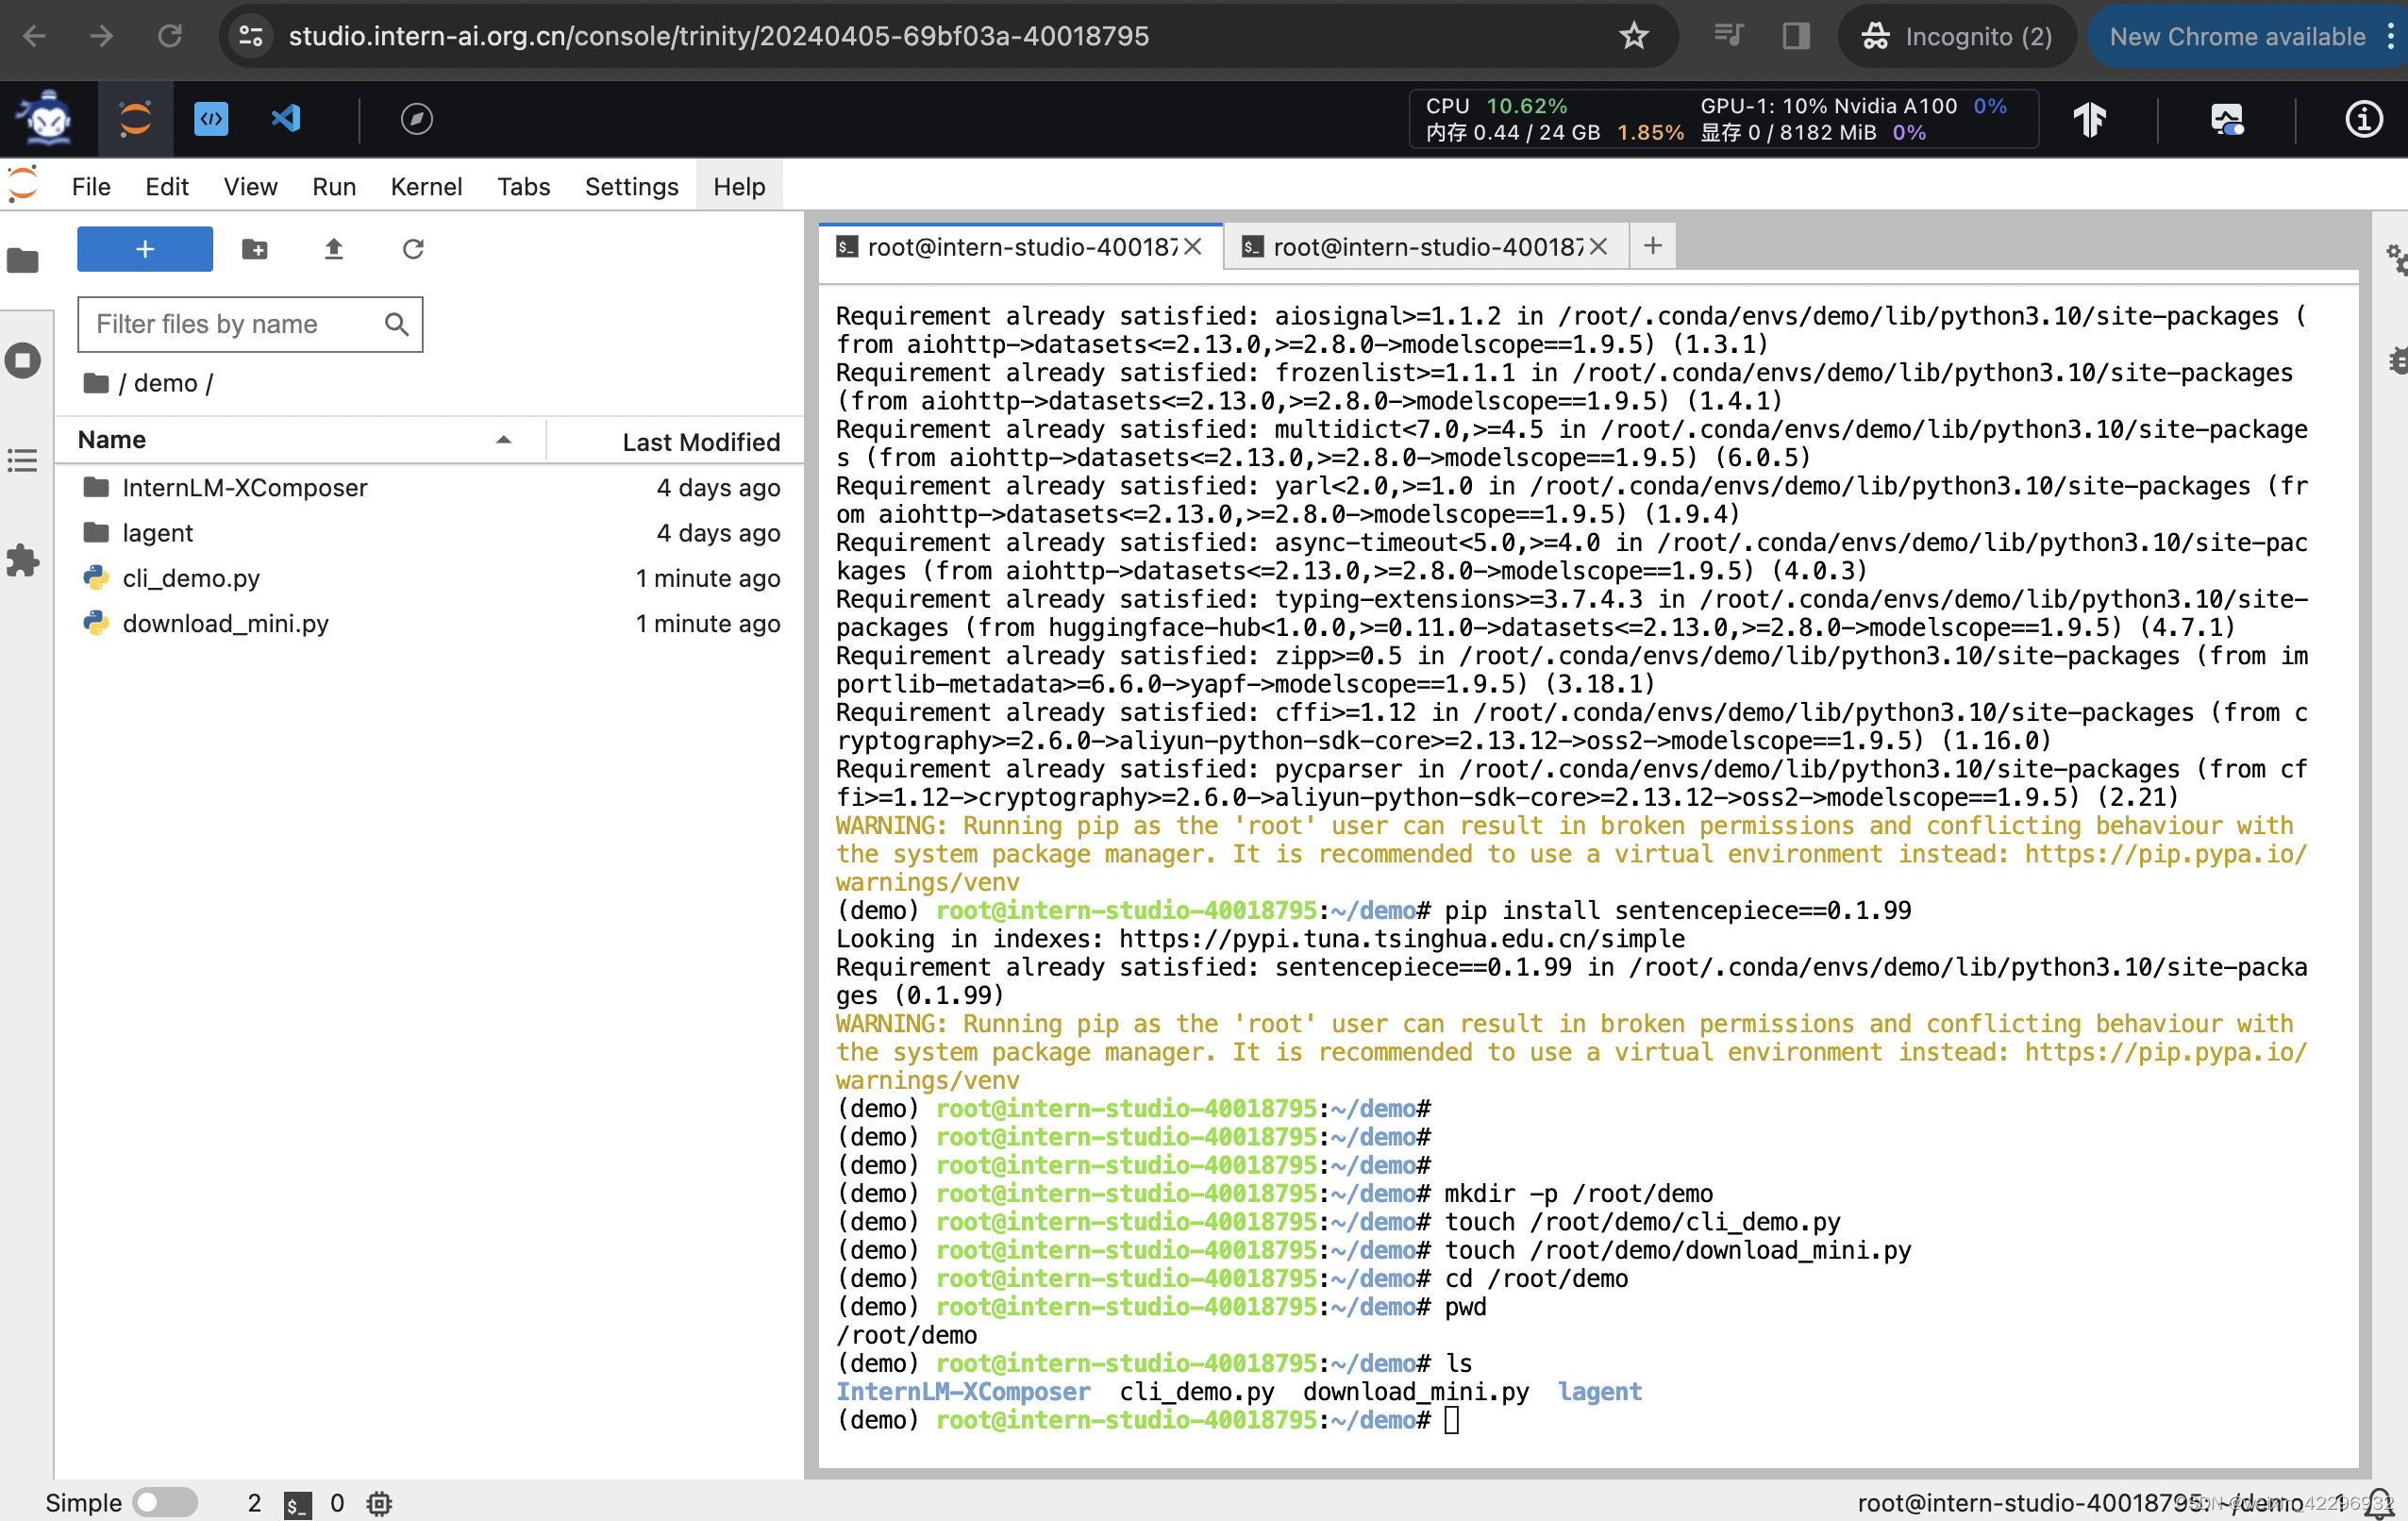This screenshot has height=1521, width=2408.
Task: Click the terminal code icon in top bar
Action: pyautogui.click(x=211, y=119)
